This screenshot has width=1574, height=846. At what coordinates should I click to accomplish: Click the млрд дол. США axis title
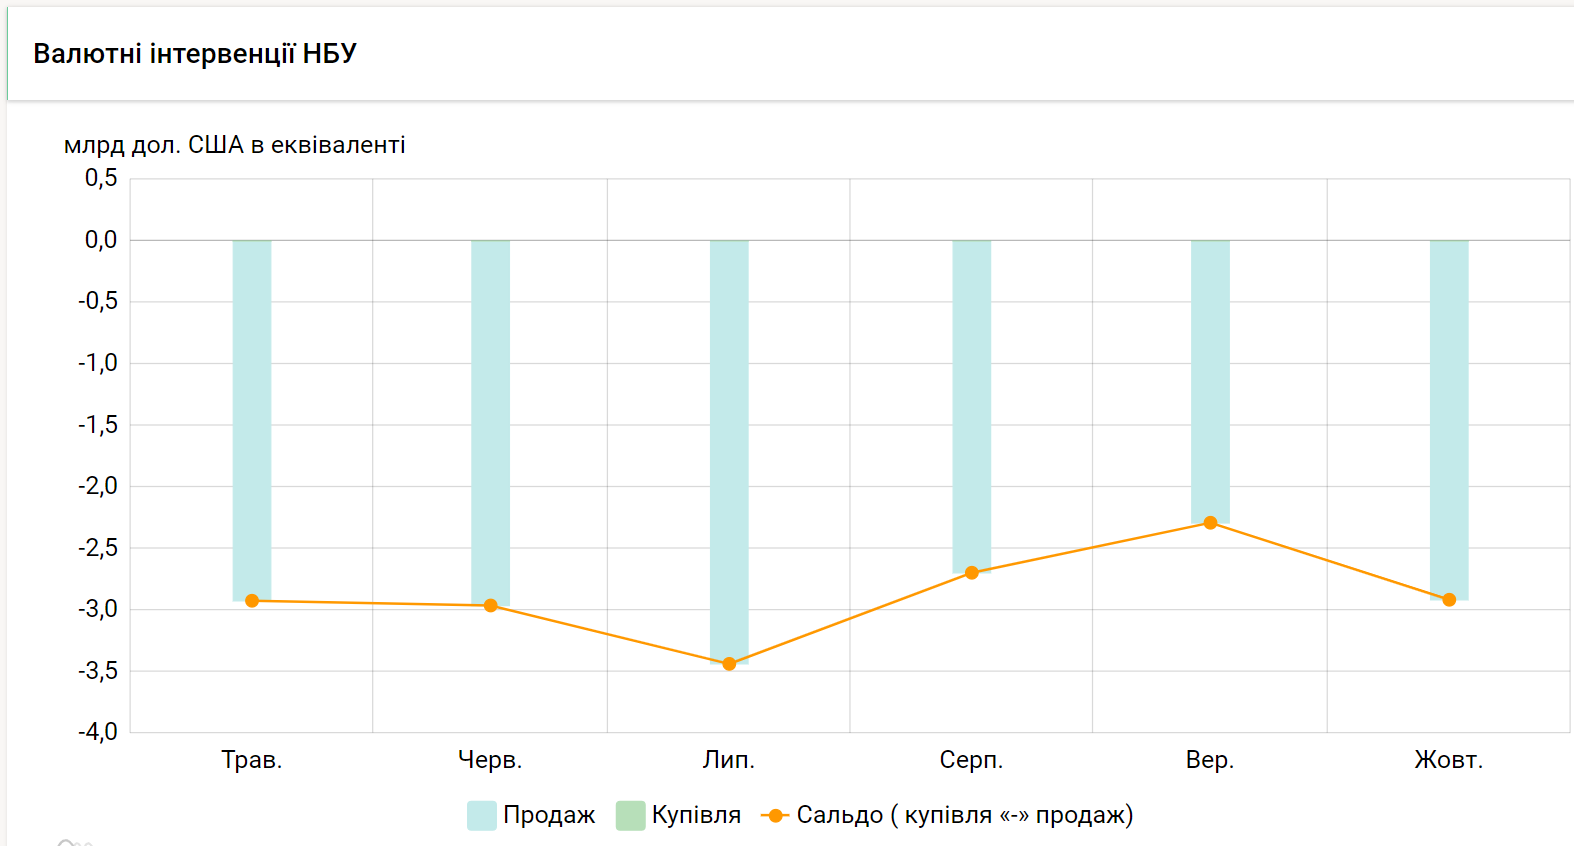point(235,145)
